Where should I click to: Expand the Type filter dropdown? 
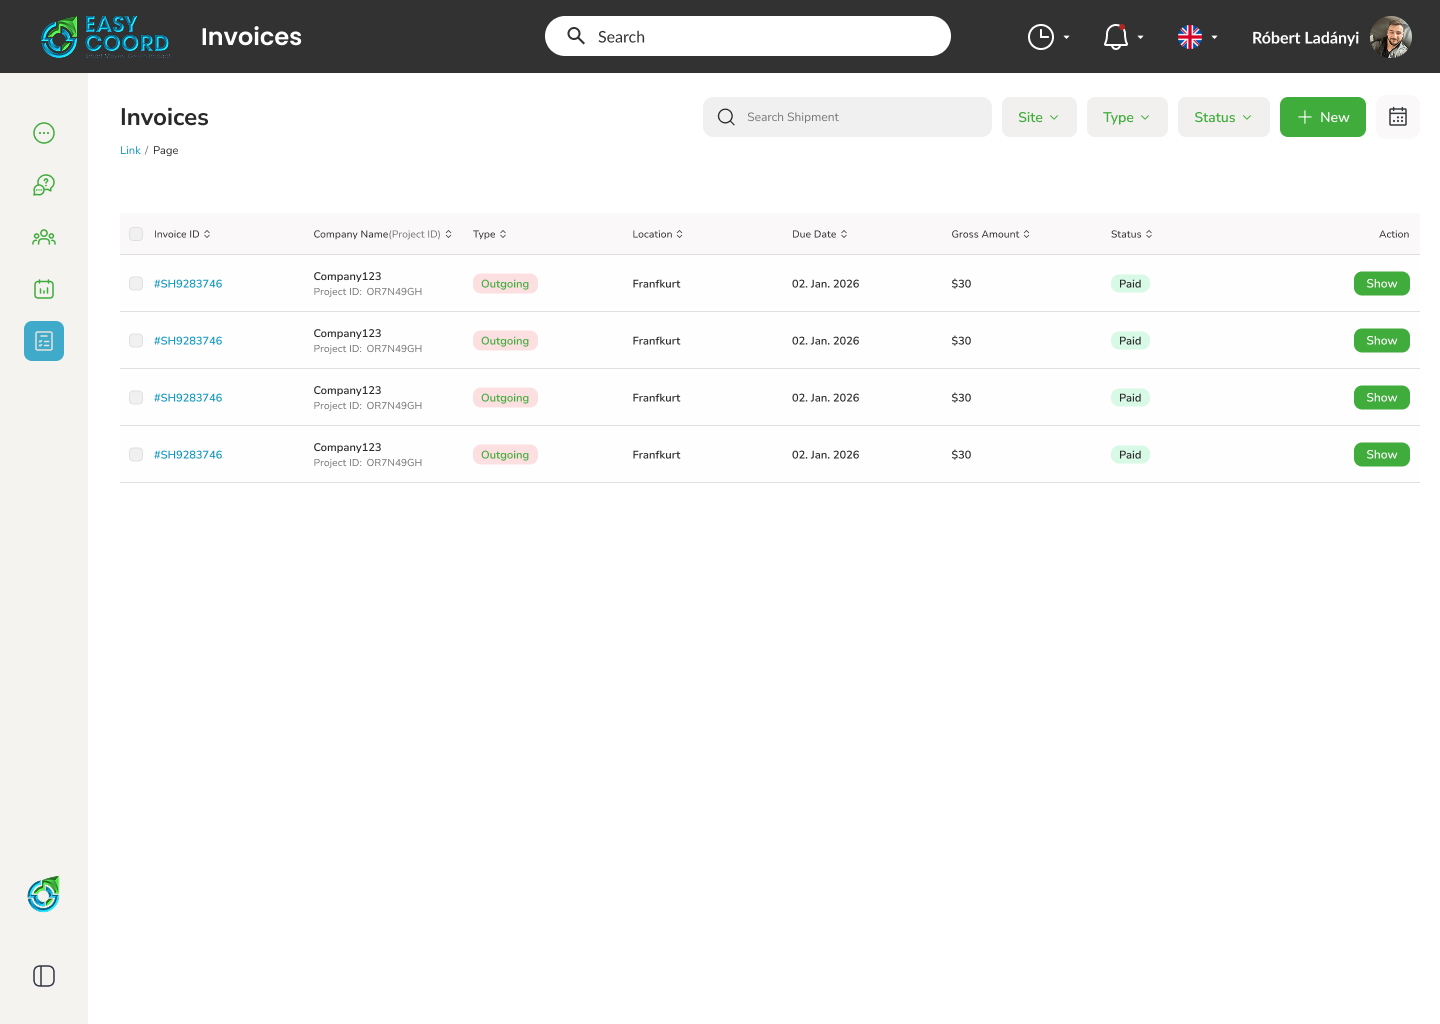pos(1127,117)
